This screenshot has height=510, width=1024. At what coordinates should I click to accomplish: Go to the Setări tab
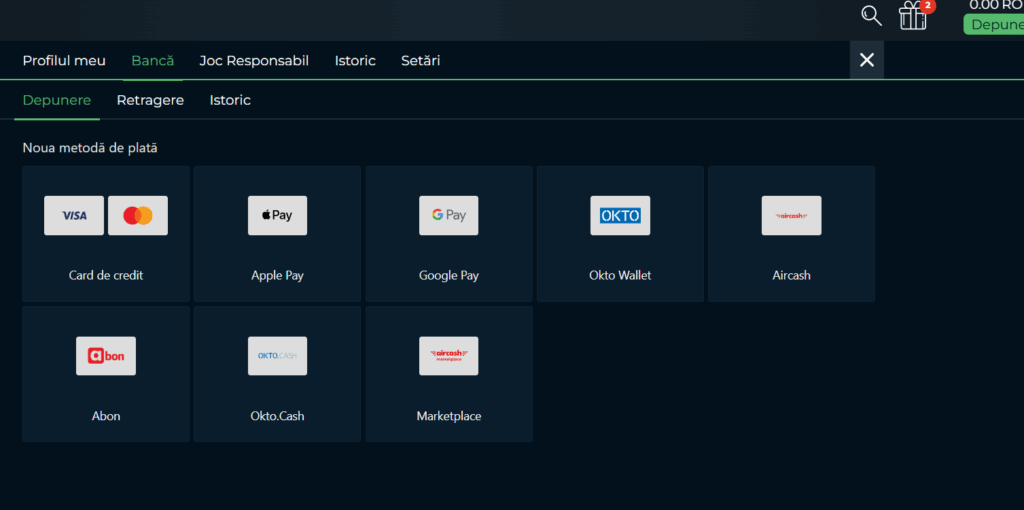point(420,61)
